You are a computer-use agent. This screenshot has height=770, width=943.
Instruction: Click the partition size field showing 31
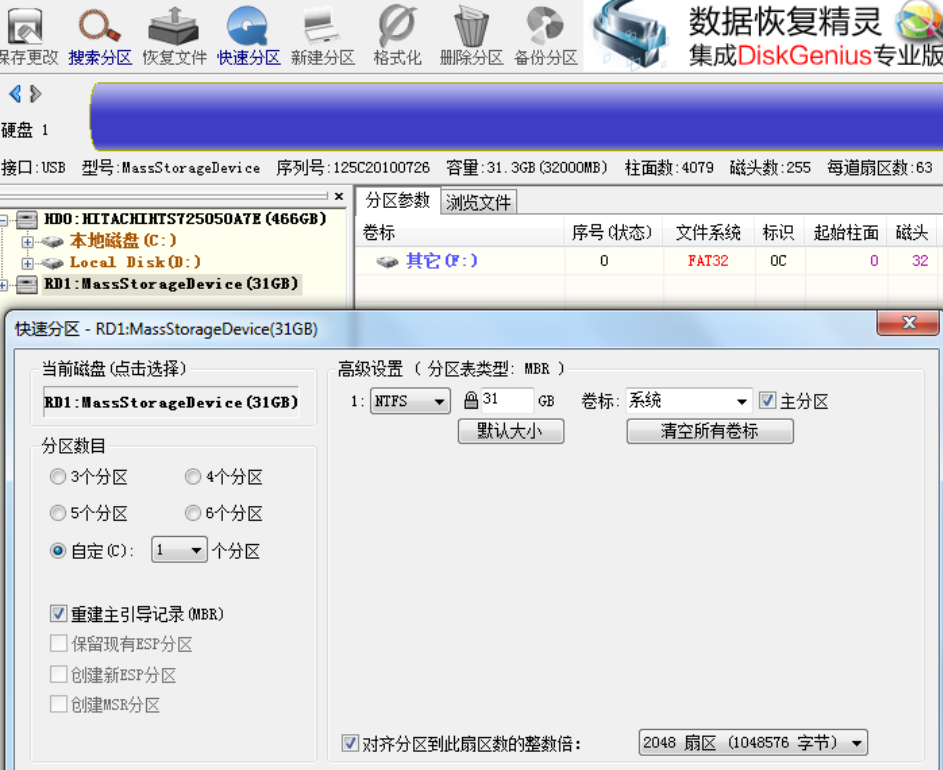pos(506,400)
